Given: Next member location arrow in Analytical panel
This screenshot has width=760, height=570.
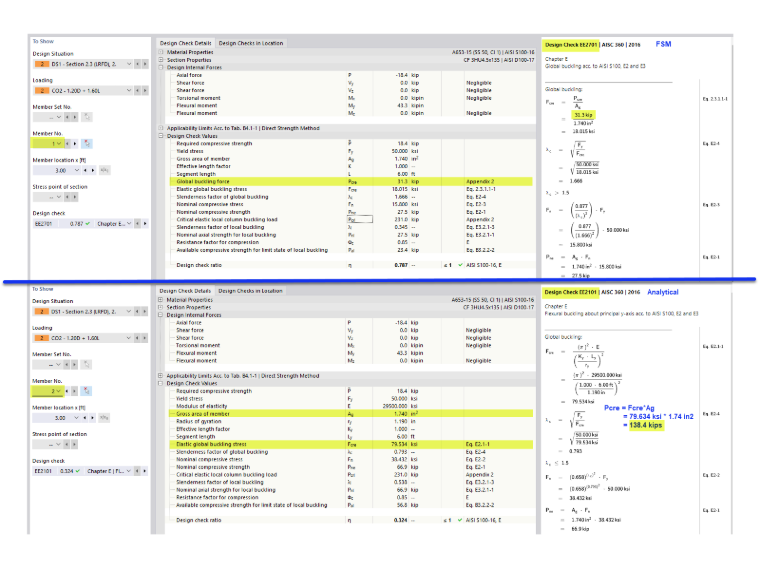Looking at the screenshot, I should tap(93, 417).
